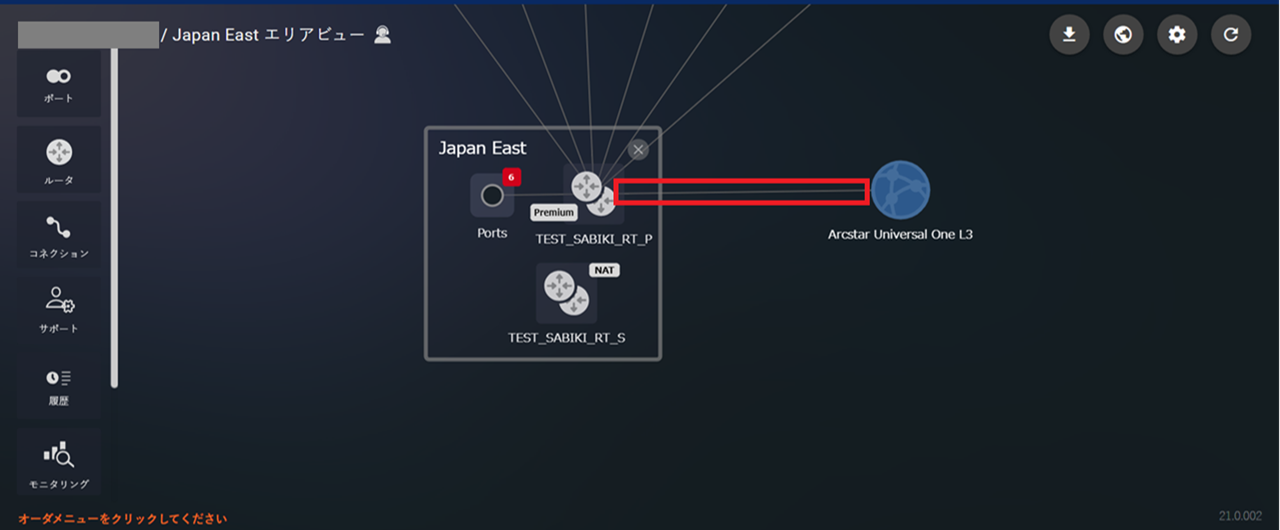The width and height of the screenshot is (1280, 530).
Task: Click the refresh icon button
Action: 1231,35
